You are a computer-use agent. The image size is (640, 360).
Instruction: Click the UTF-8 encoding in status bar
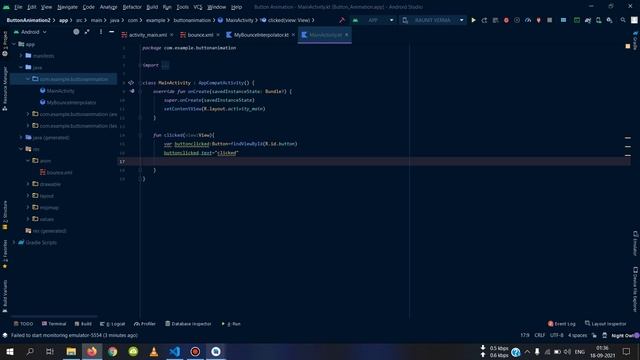click(556, 335)
